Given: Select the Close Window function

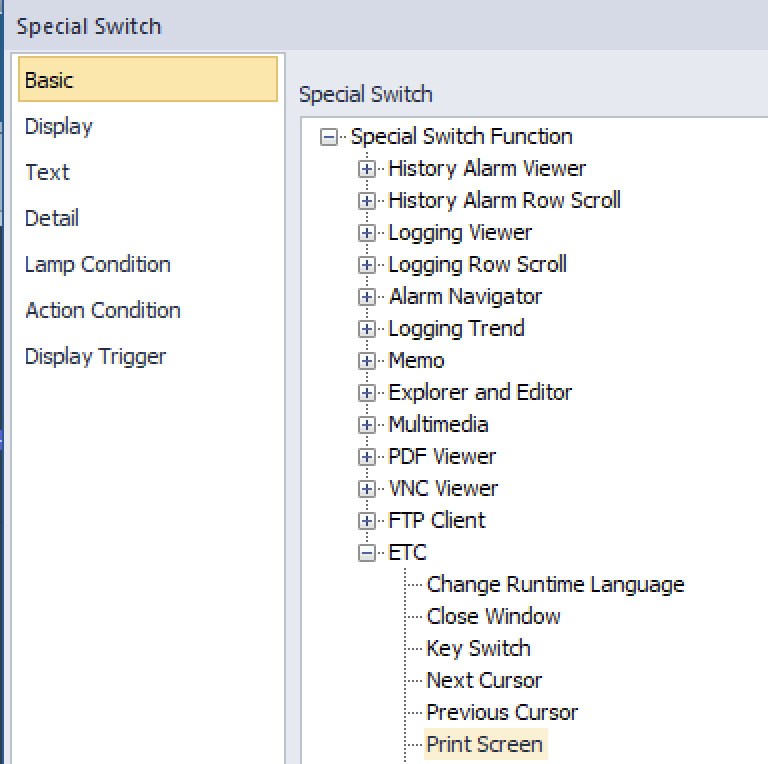Looking at the screenshot, I should (493, 617).
